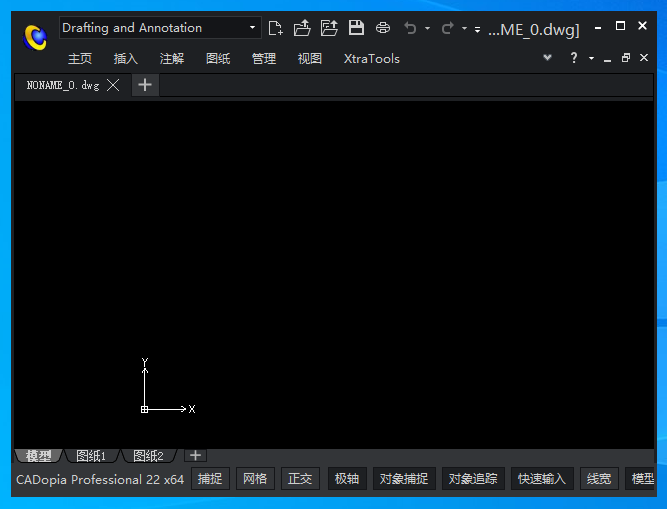Toggle the 网格 grid display
The height and width of the screenshot is (509, 667).
(x=255, y=479)
